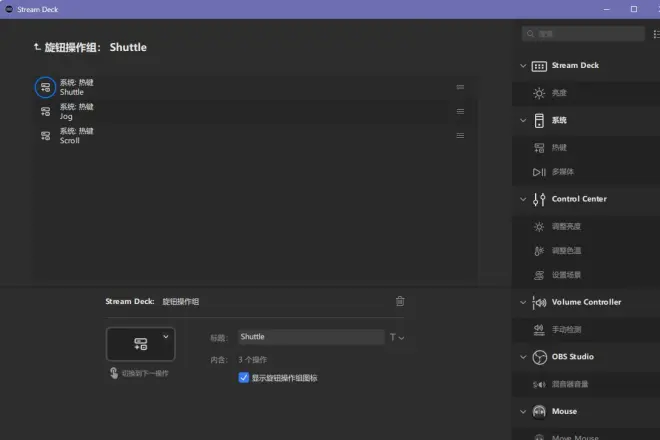Collapse the Volume Controller category

(523, 302)
